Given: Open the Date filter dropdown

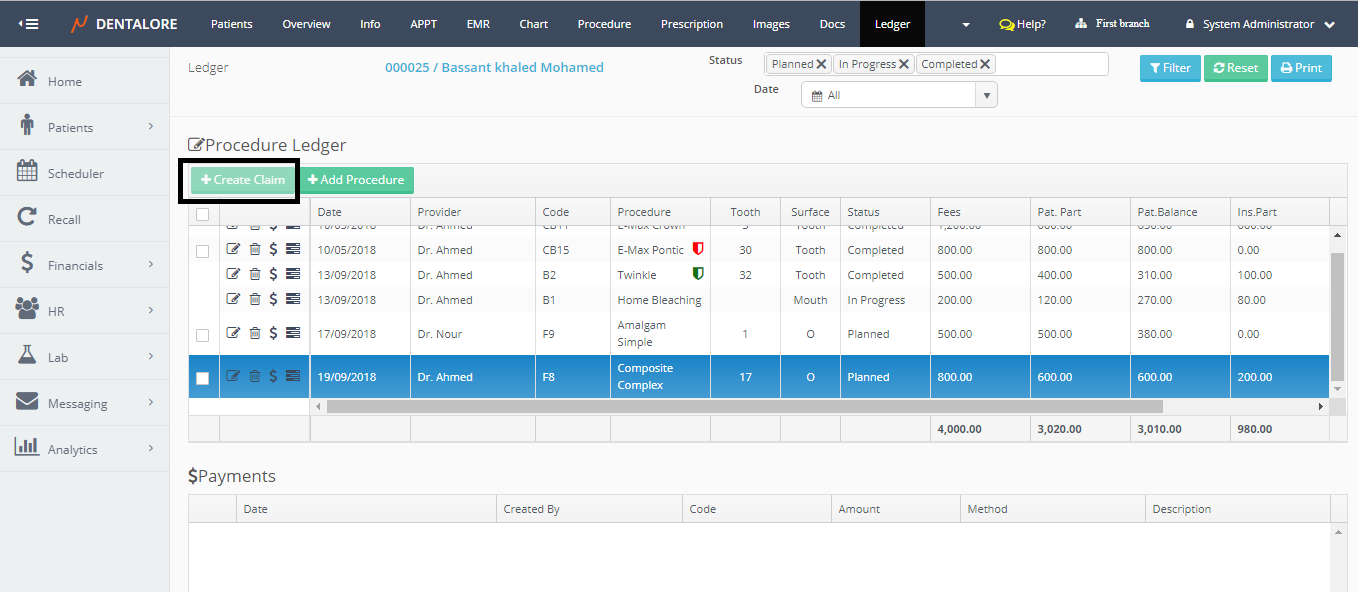Looking at the screenshot, I should [987, 95].
